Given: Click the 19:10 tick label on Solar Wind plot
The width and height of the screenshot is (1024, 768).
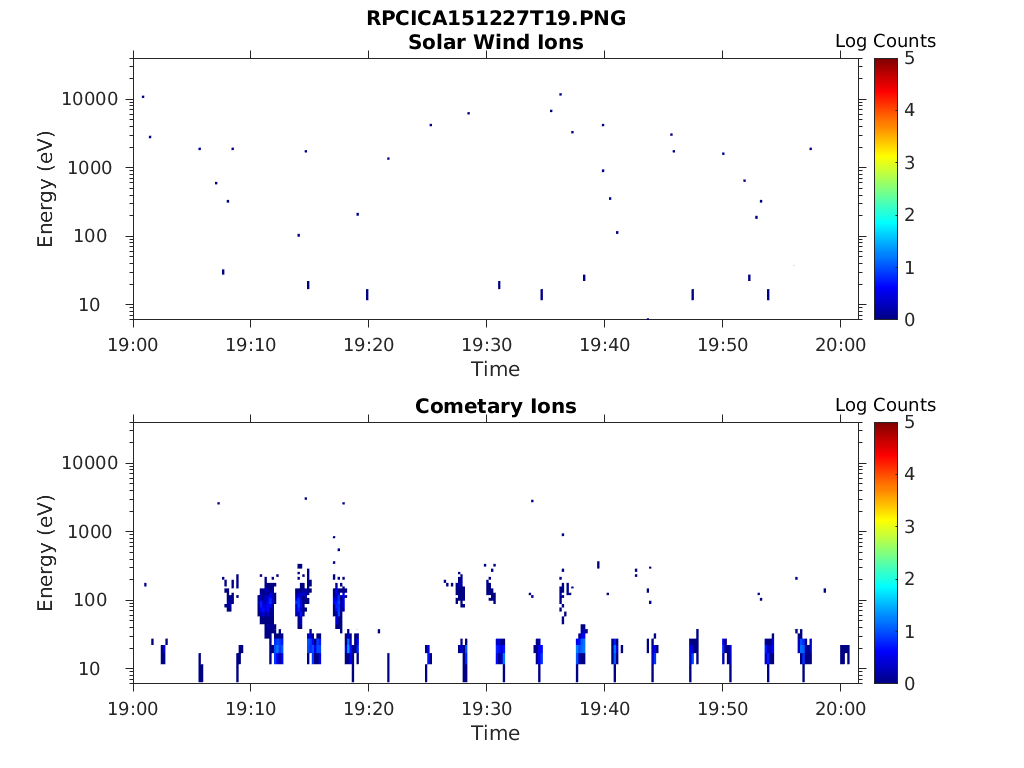Looking at the screenshot, I should tap(251, 345).
